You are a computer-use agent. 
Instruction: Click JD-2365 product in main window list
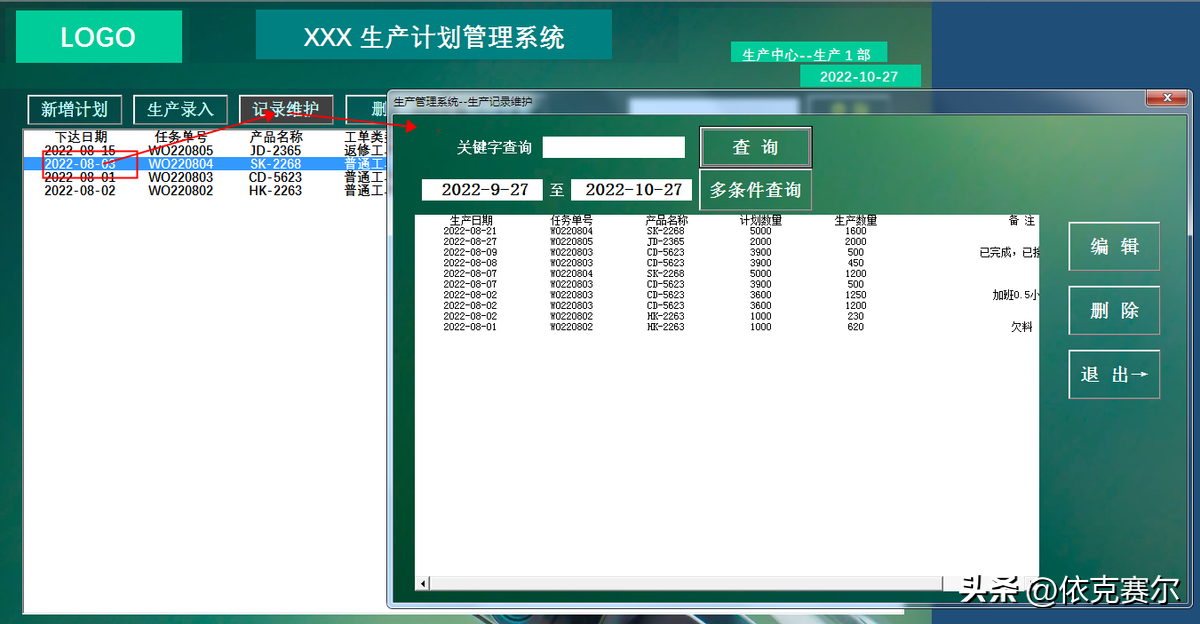[275, 150]
